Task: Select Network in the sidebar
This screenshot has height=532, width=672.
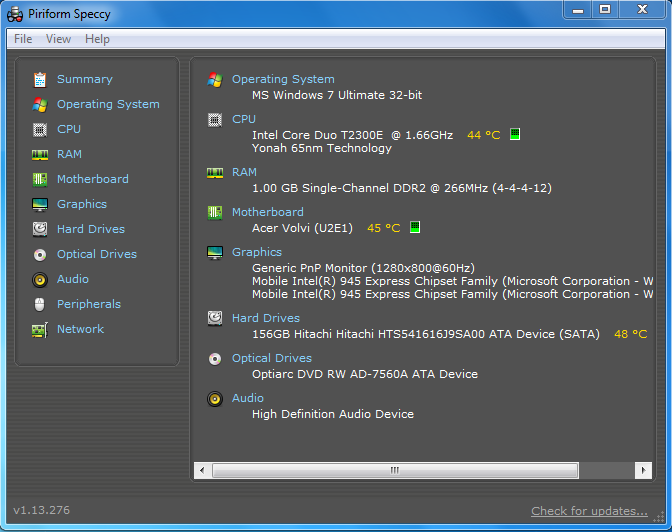Action: [81, 329]
